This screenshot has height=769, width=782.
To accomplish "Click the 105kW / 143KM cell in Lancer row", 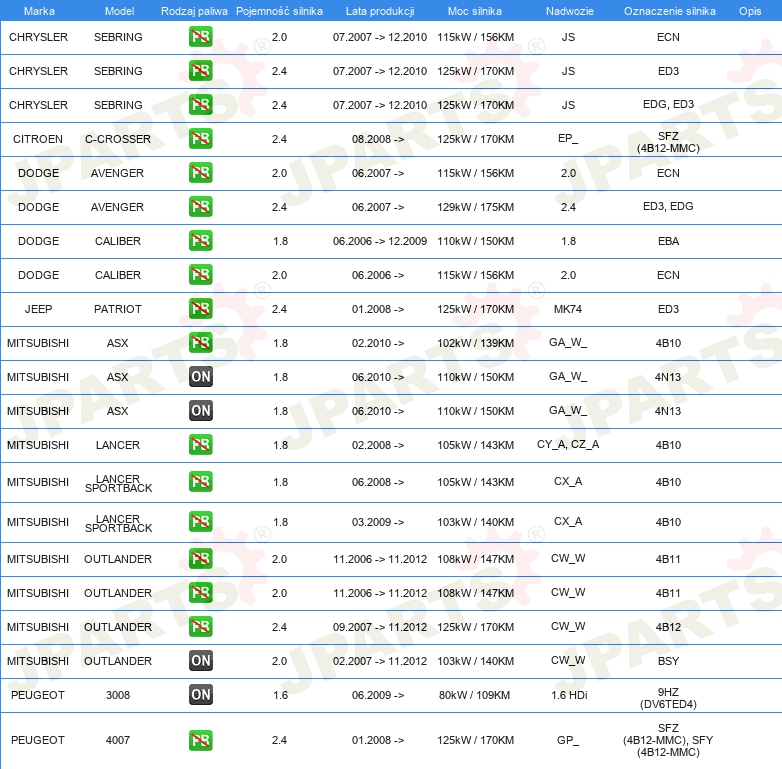I will click(x=475, y=445).
